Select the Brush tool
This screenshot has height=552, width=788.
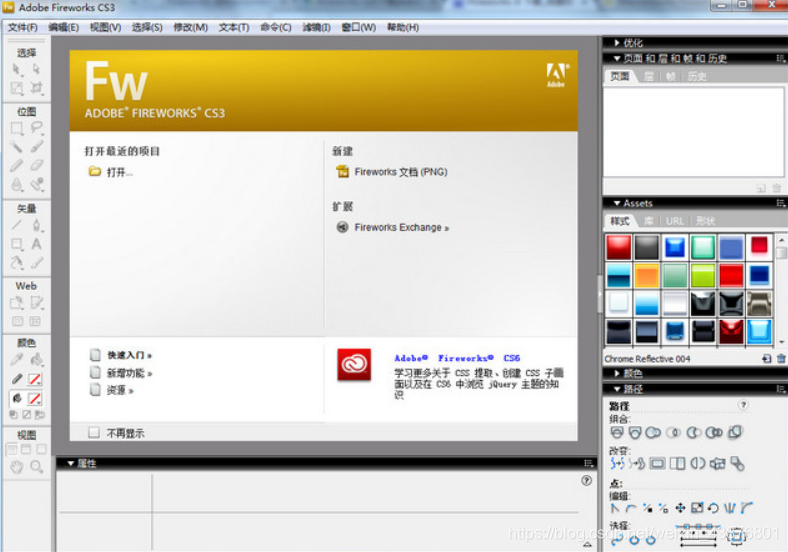(x=36, y=146)
